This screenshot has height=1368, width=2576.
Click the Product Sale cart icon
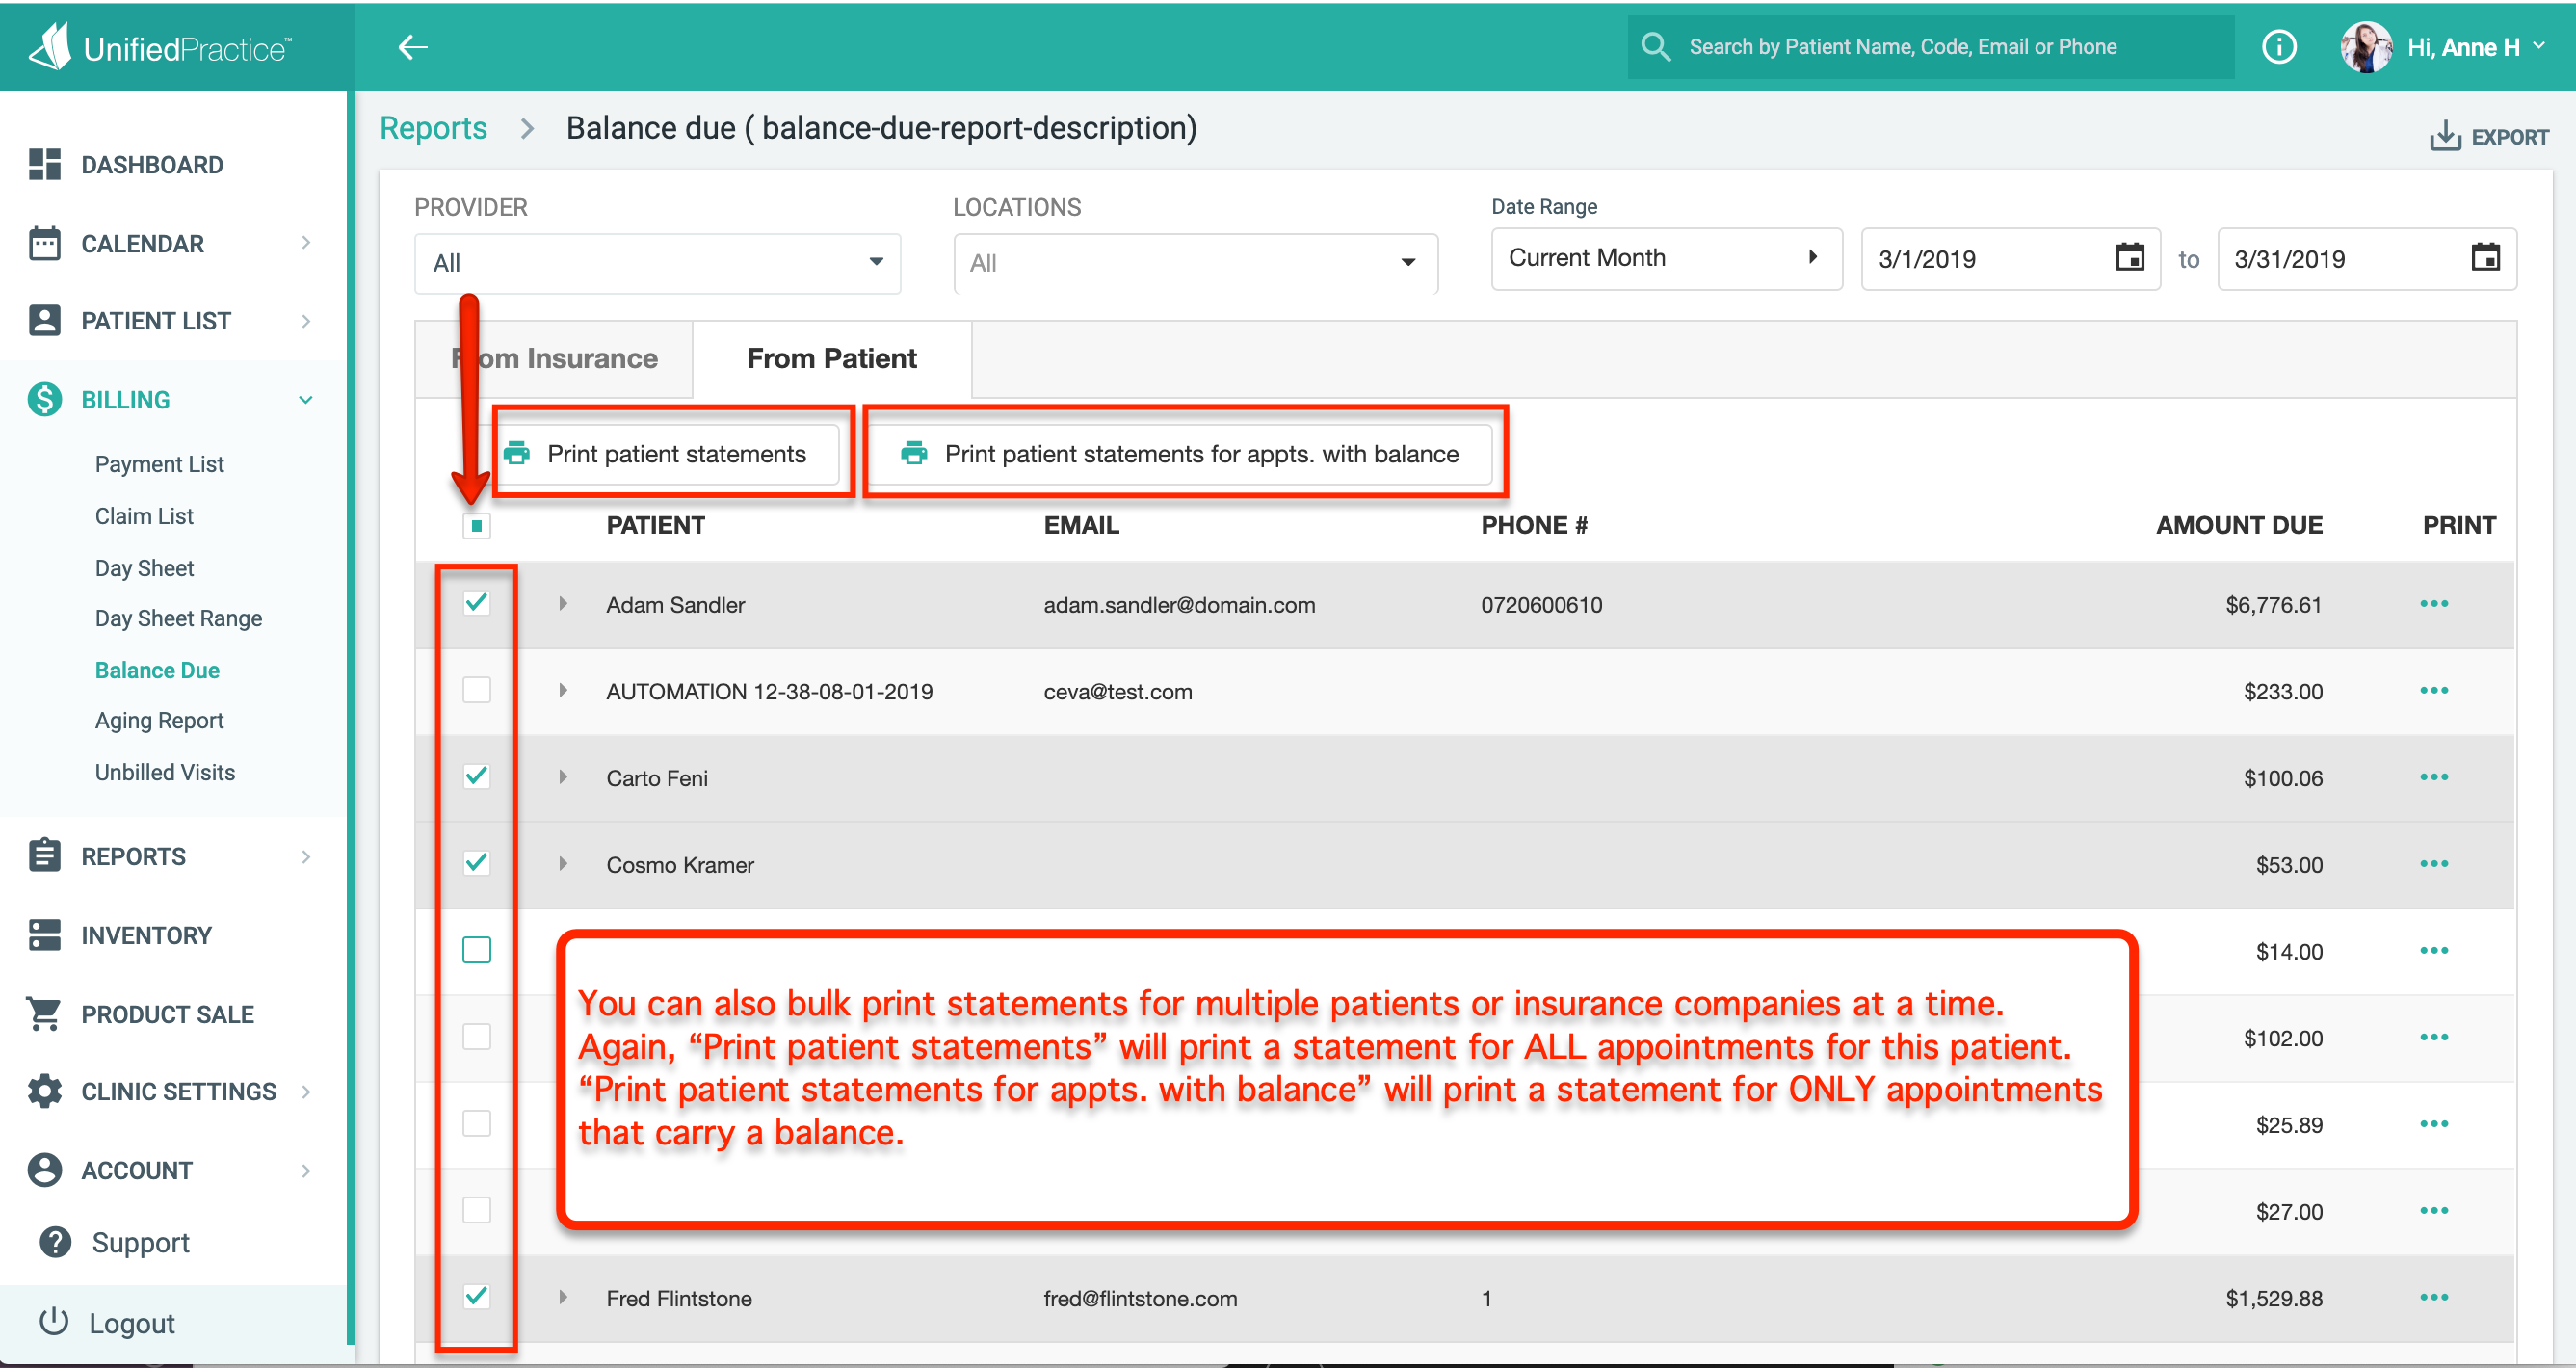click(44, 1013)
